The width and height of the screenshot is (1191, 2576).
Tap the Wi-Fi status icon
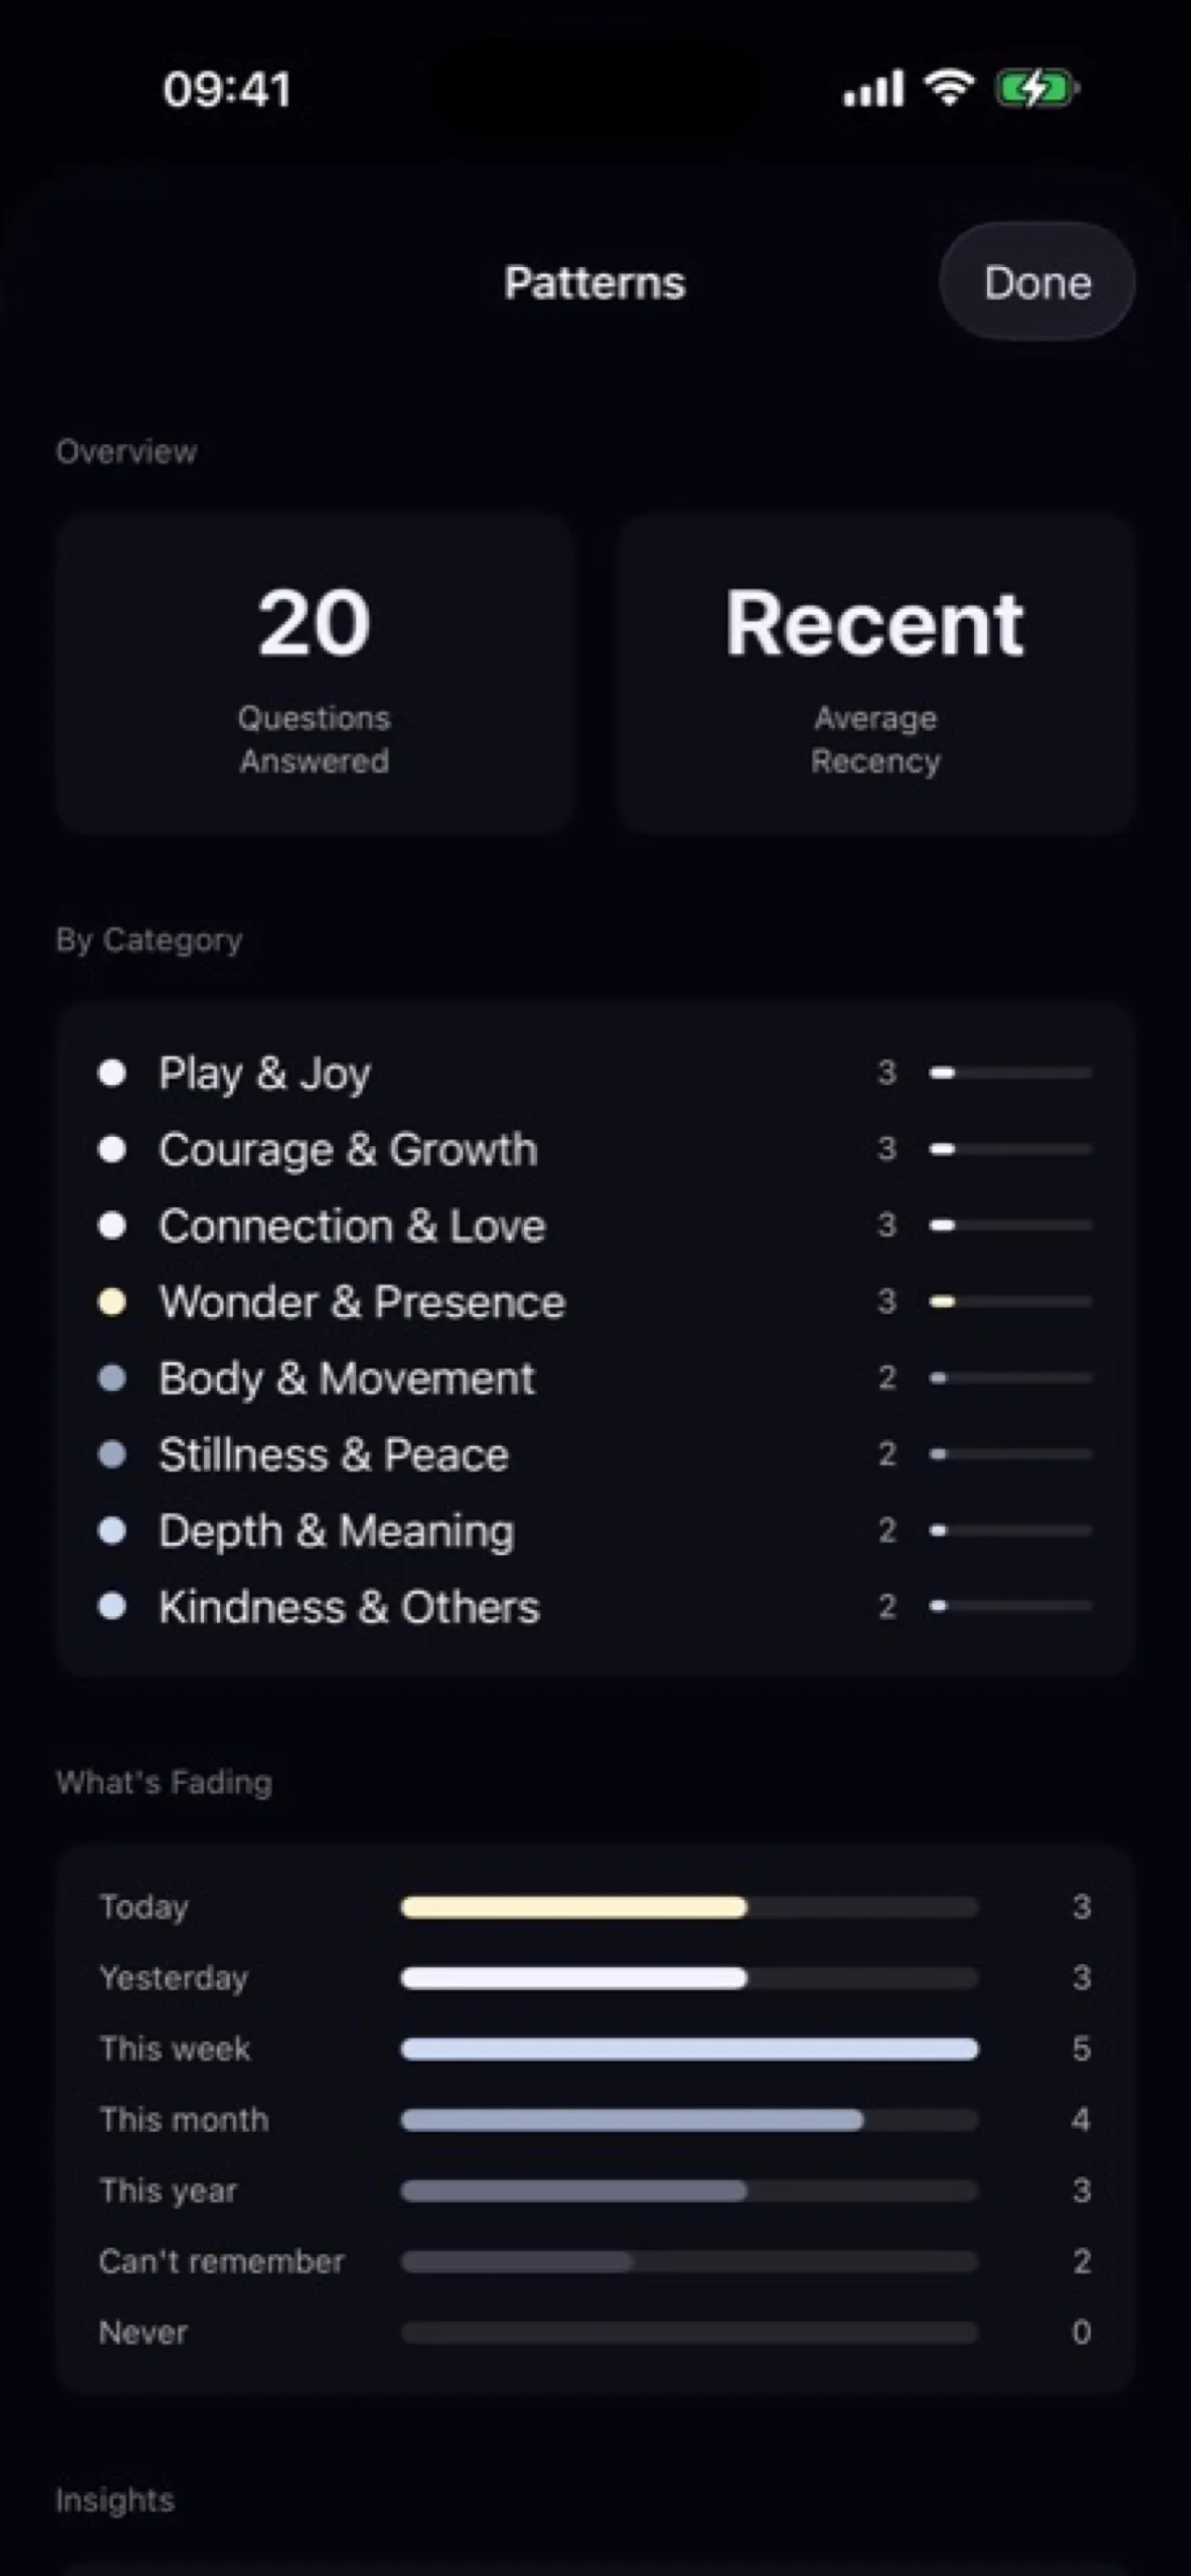(x=949, y=88)
